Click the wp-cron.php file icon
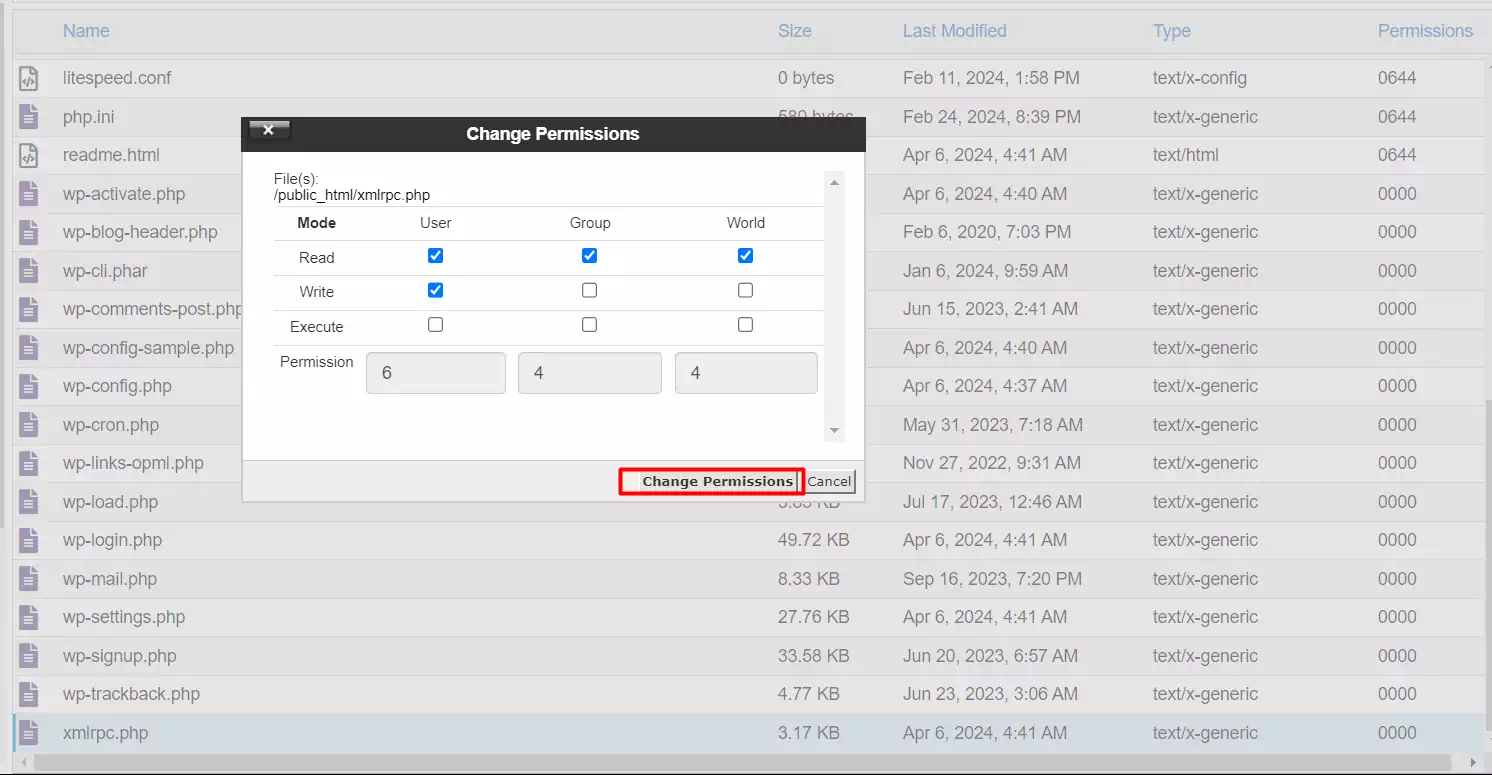The image size is (1492, 775). tap(29, 425)
